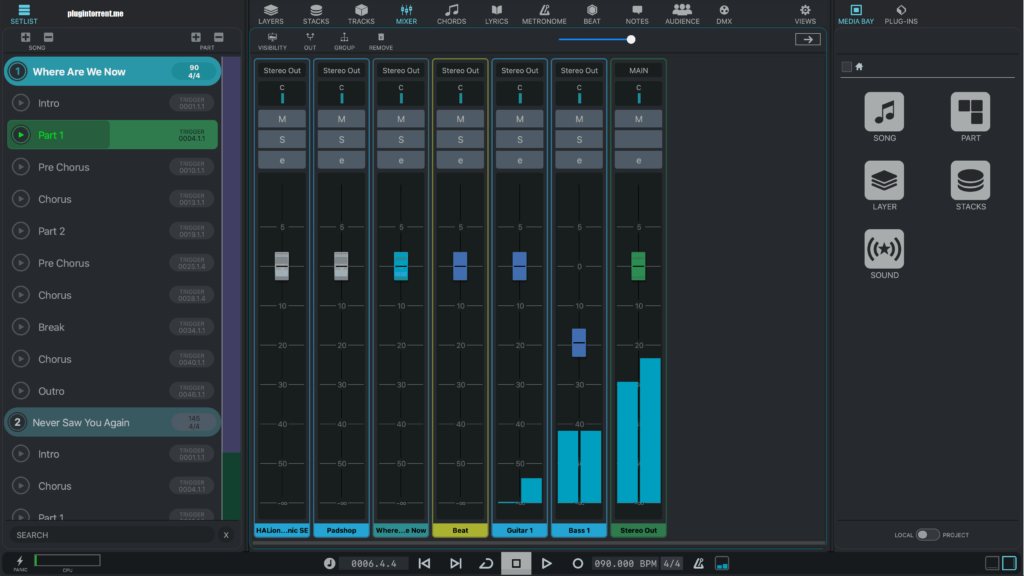The height and width of the screenshot is (576, 1024).
Task: Click the add Song plus icon
Action: click(x=25, y=37)
